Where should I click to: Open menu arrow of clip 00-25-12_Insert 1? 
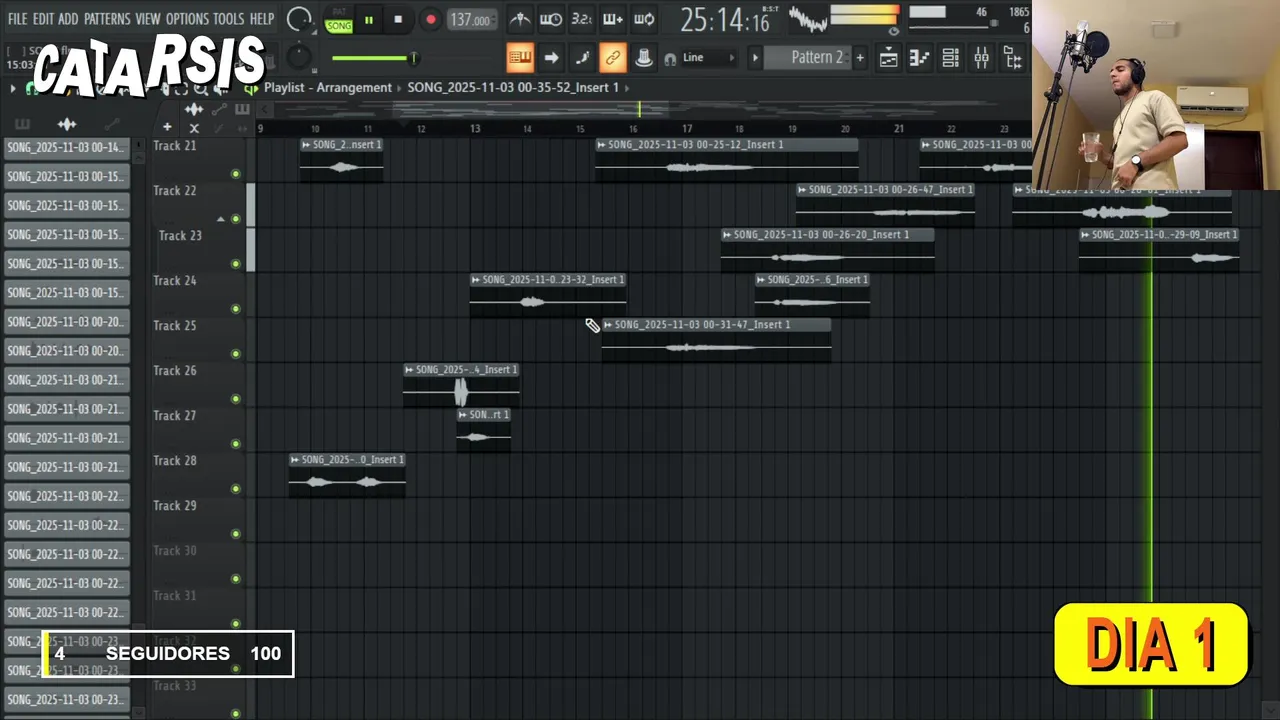pos(601,145)
